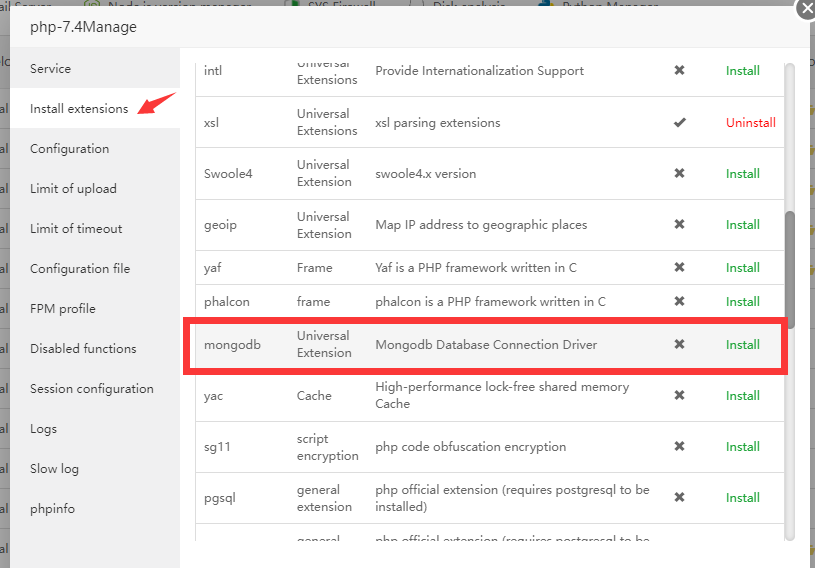
Task: Click the Swoole4 status X icon
Action: tap(679, 173)
